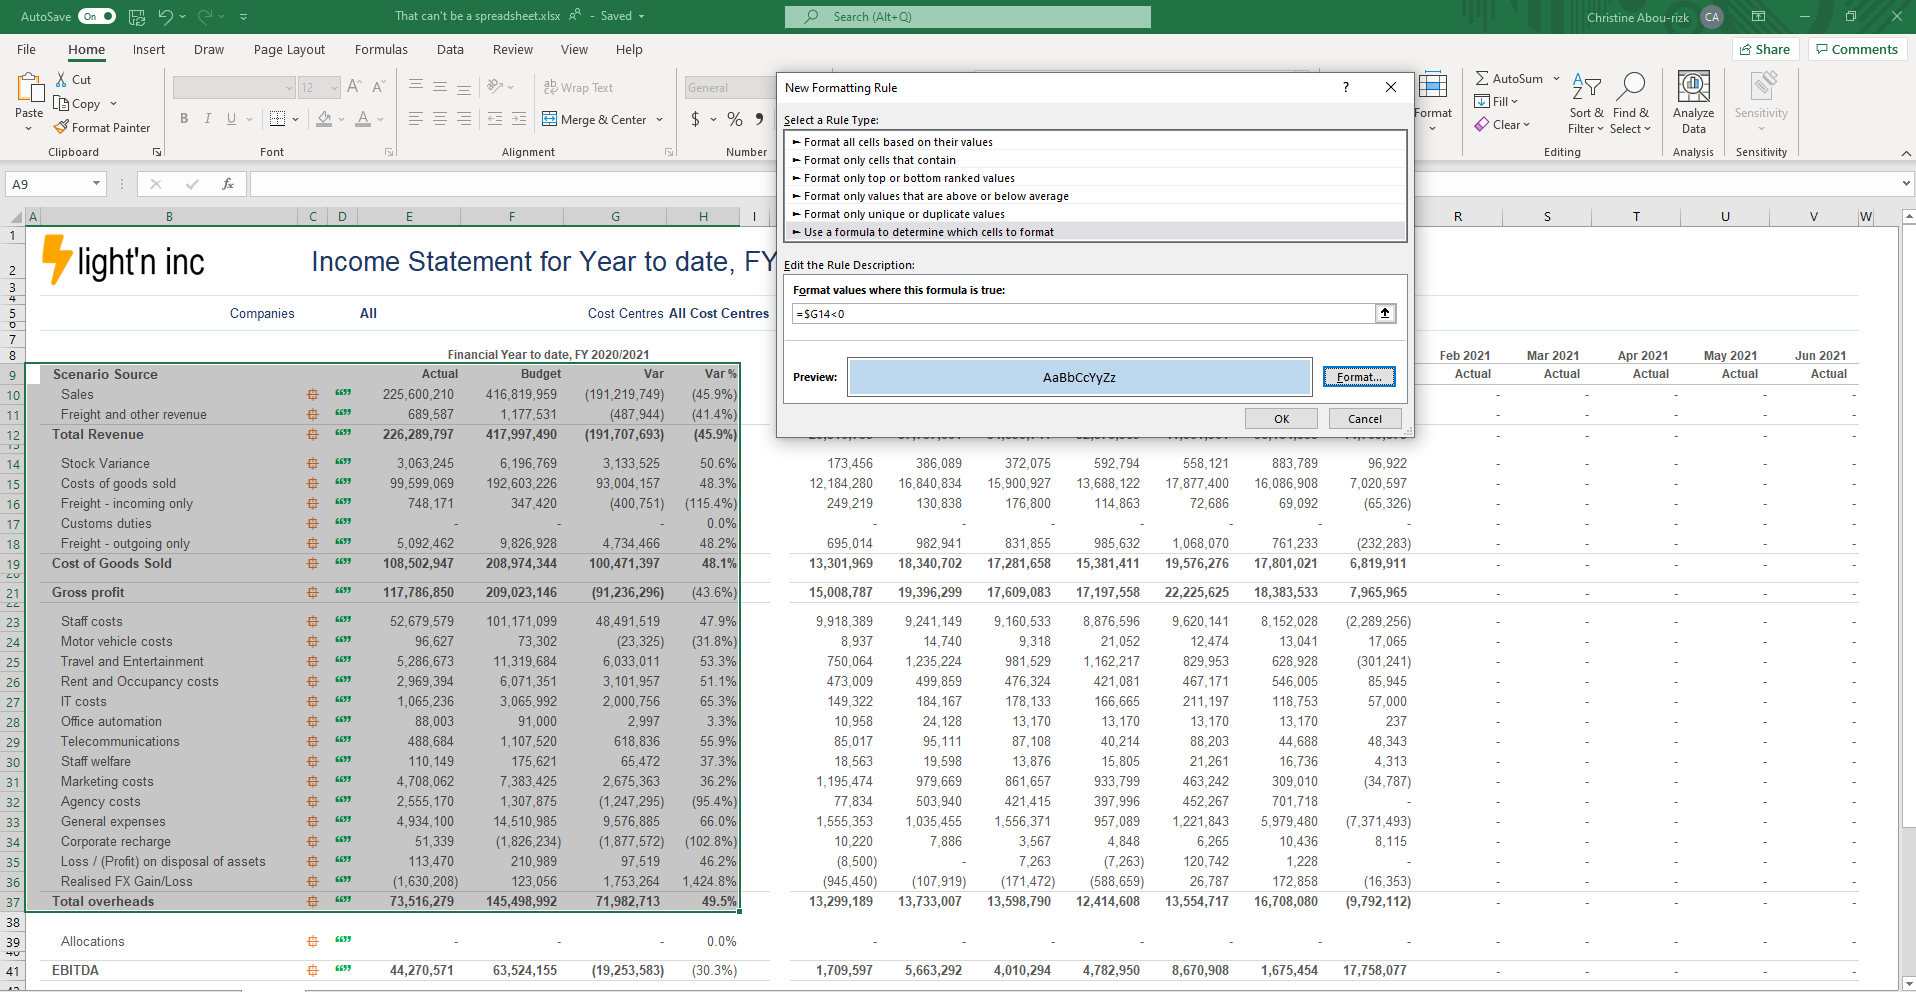This screenshot has height=992, width=1916.
Task: Click the Percent Style icon
Action: click(735, 120)
